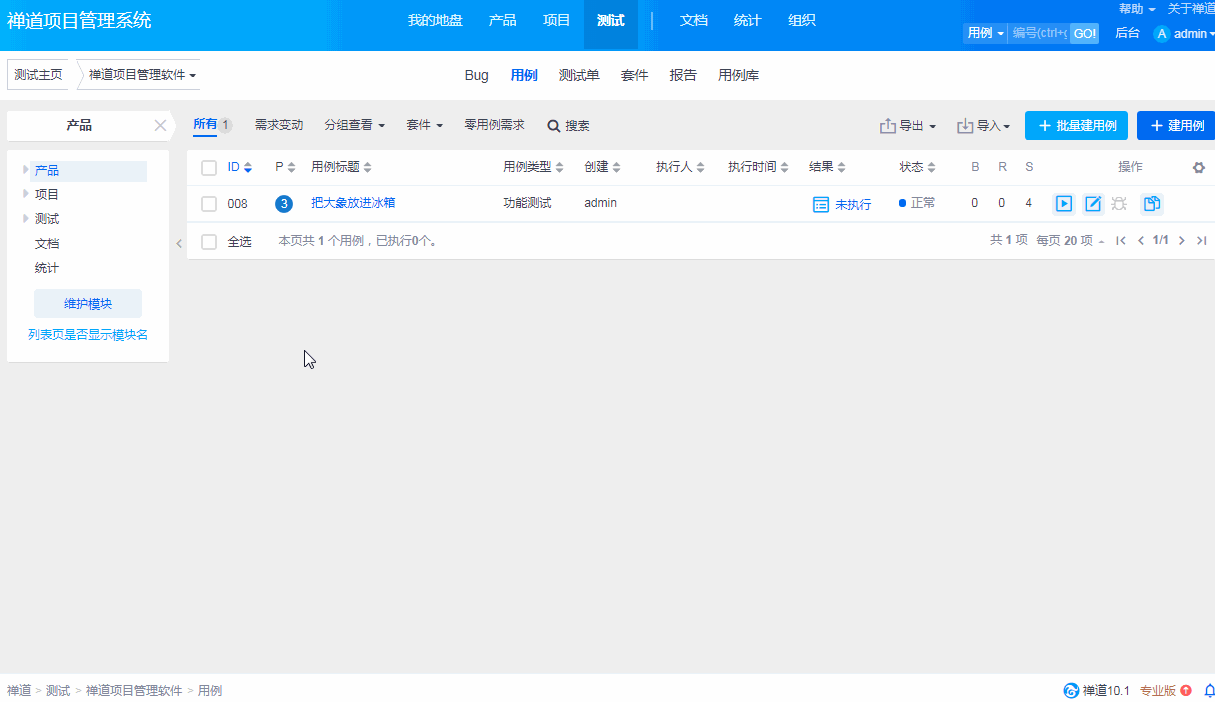The width and height of the screenshot is (1215, 702).
Task: Select 文档 in the sidebar tree
Action: pyautogui.click(x=47, y=243)
